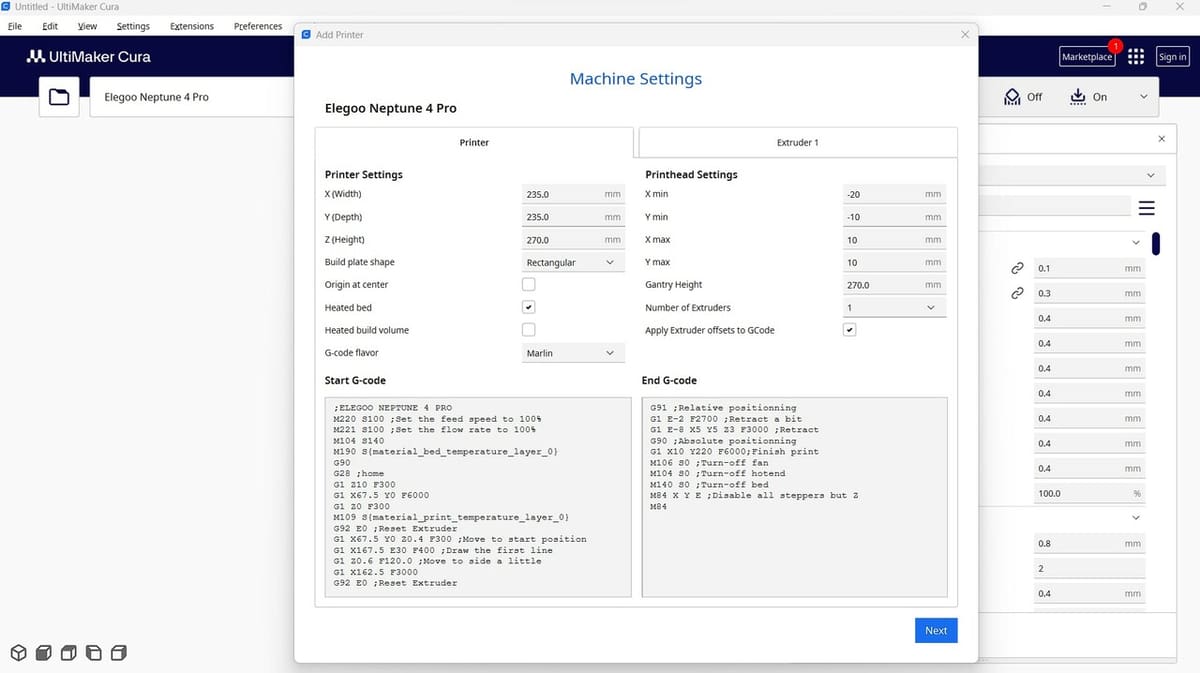Toggle Origin at center checkbox
1200x673 pixels.
[528, 285]
